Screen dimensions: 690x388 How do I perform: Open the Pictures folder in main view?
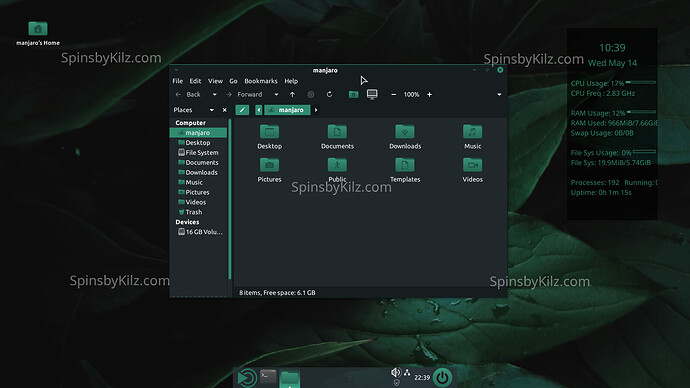(269, 170)
